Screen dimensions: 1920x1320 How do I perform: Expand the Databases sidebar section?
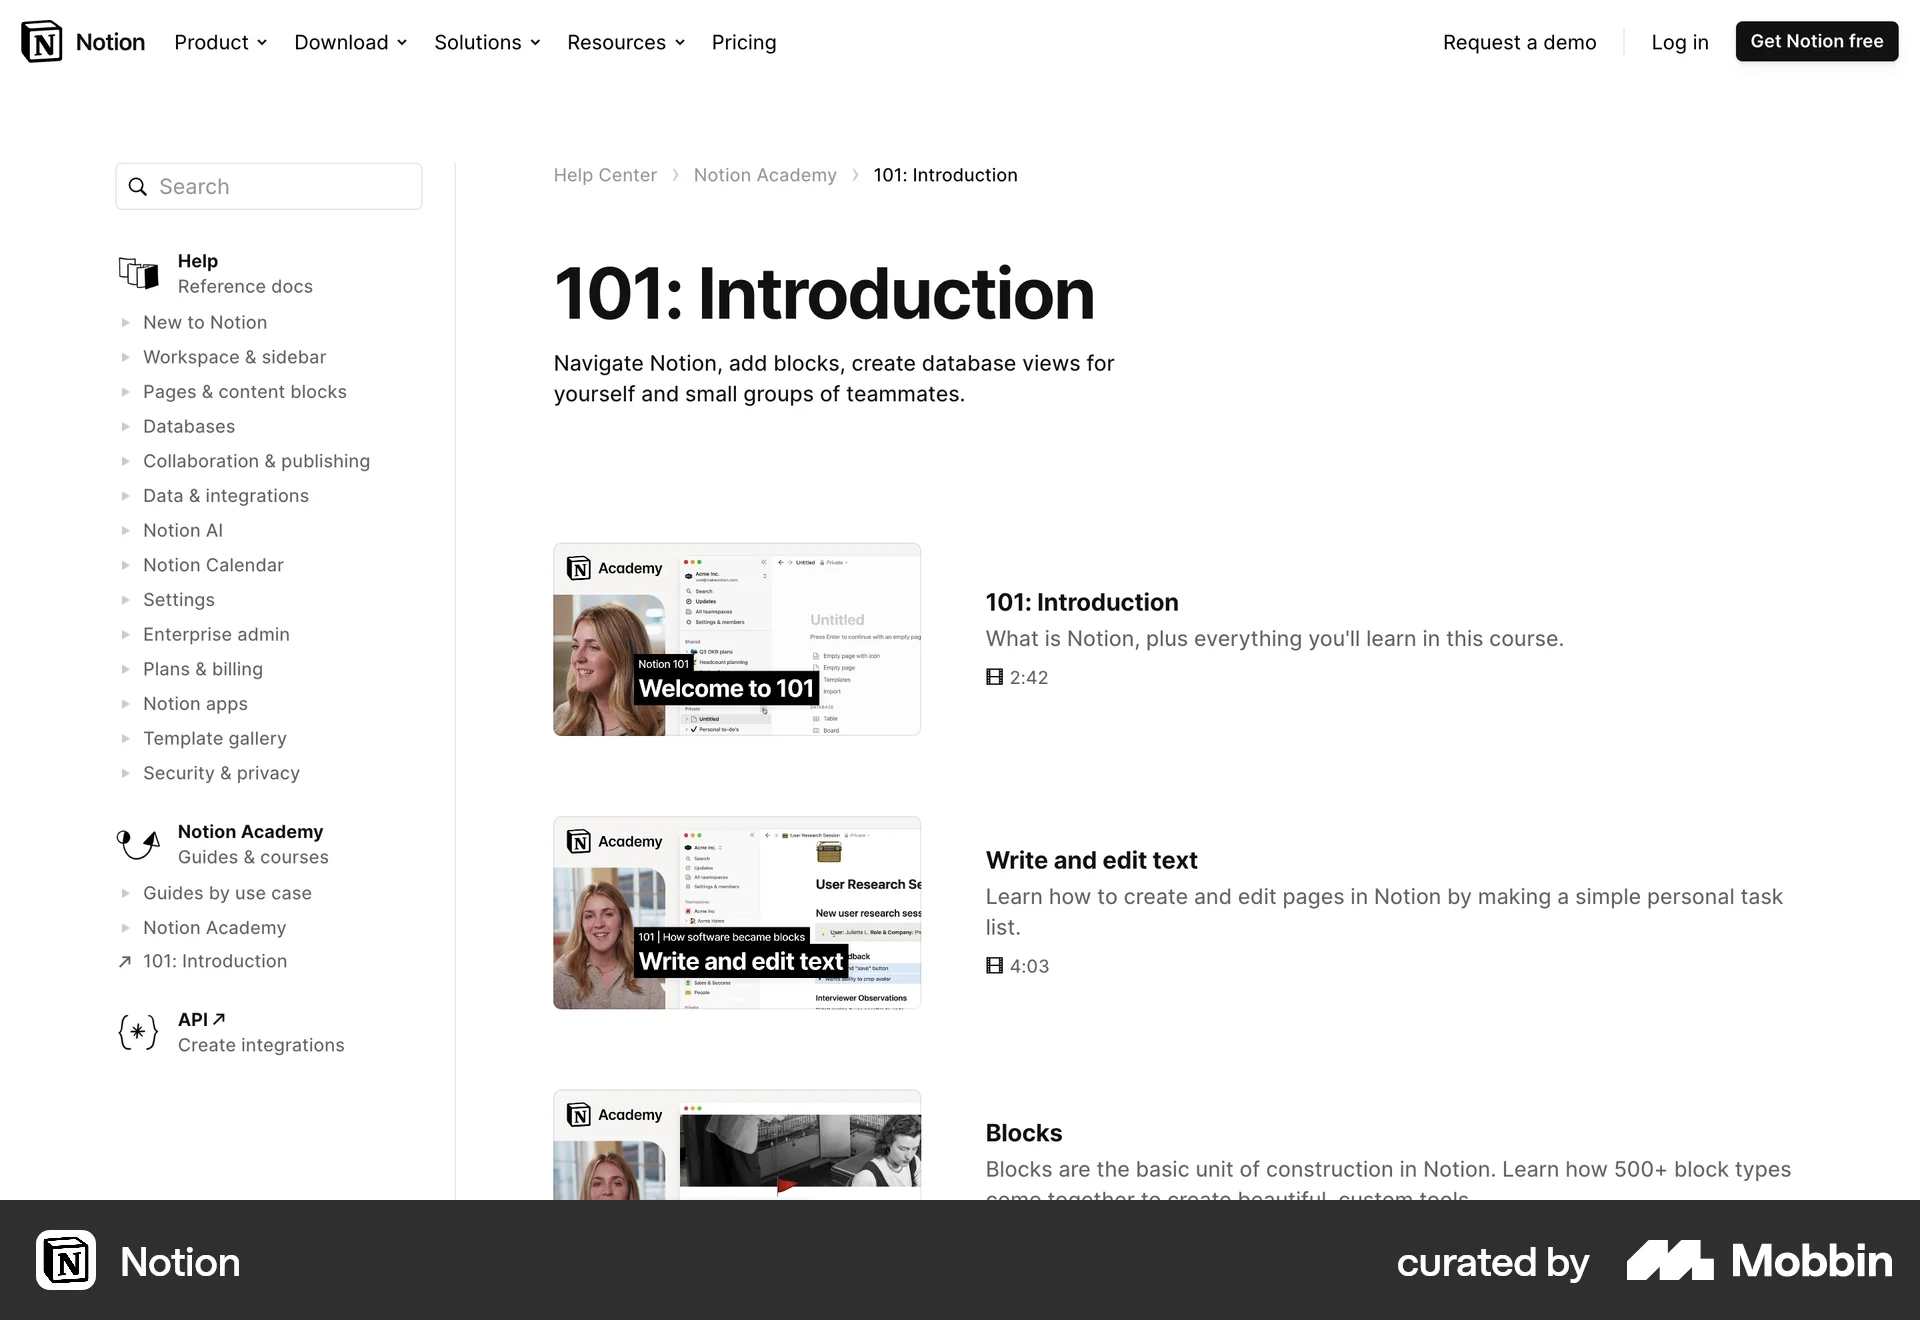[126, 426]
